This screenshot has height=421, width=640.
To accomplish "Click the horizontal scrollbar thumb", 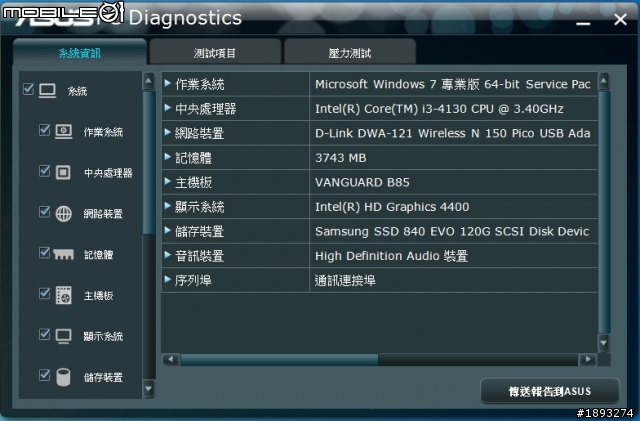I will click(x=280, y=359).
